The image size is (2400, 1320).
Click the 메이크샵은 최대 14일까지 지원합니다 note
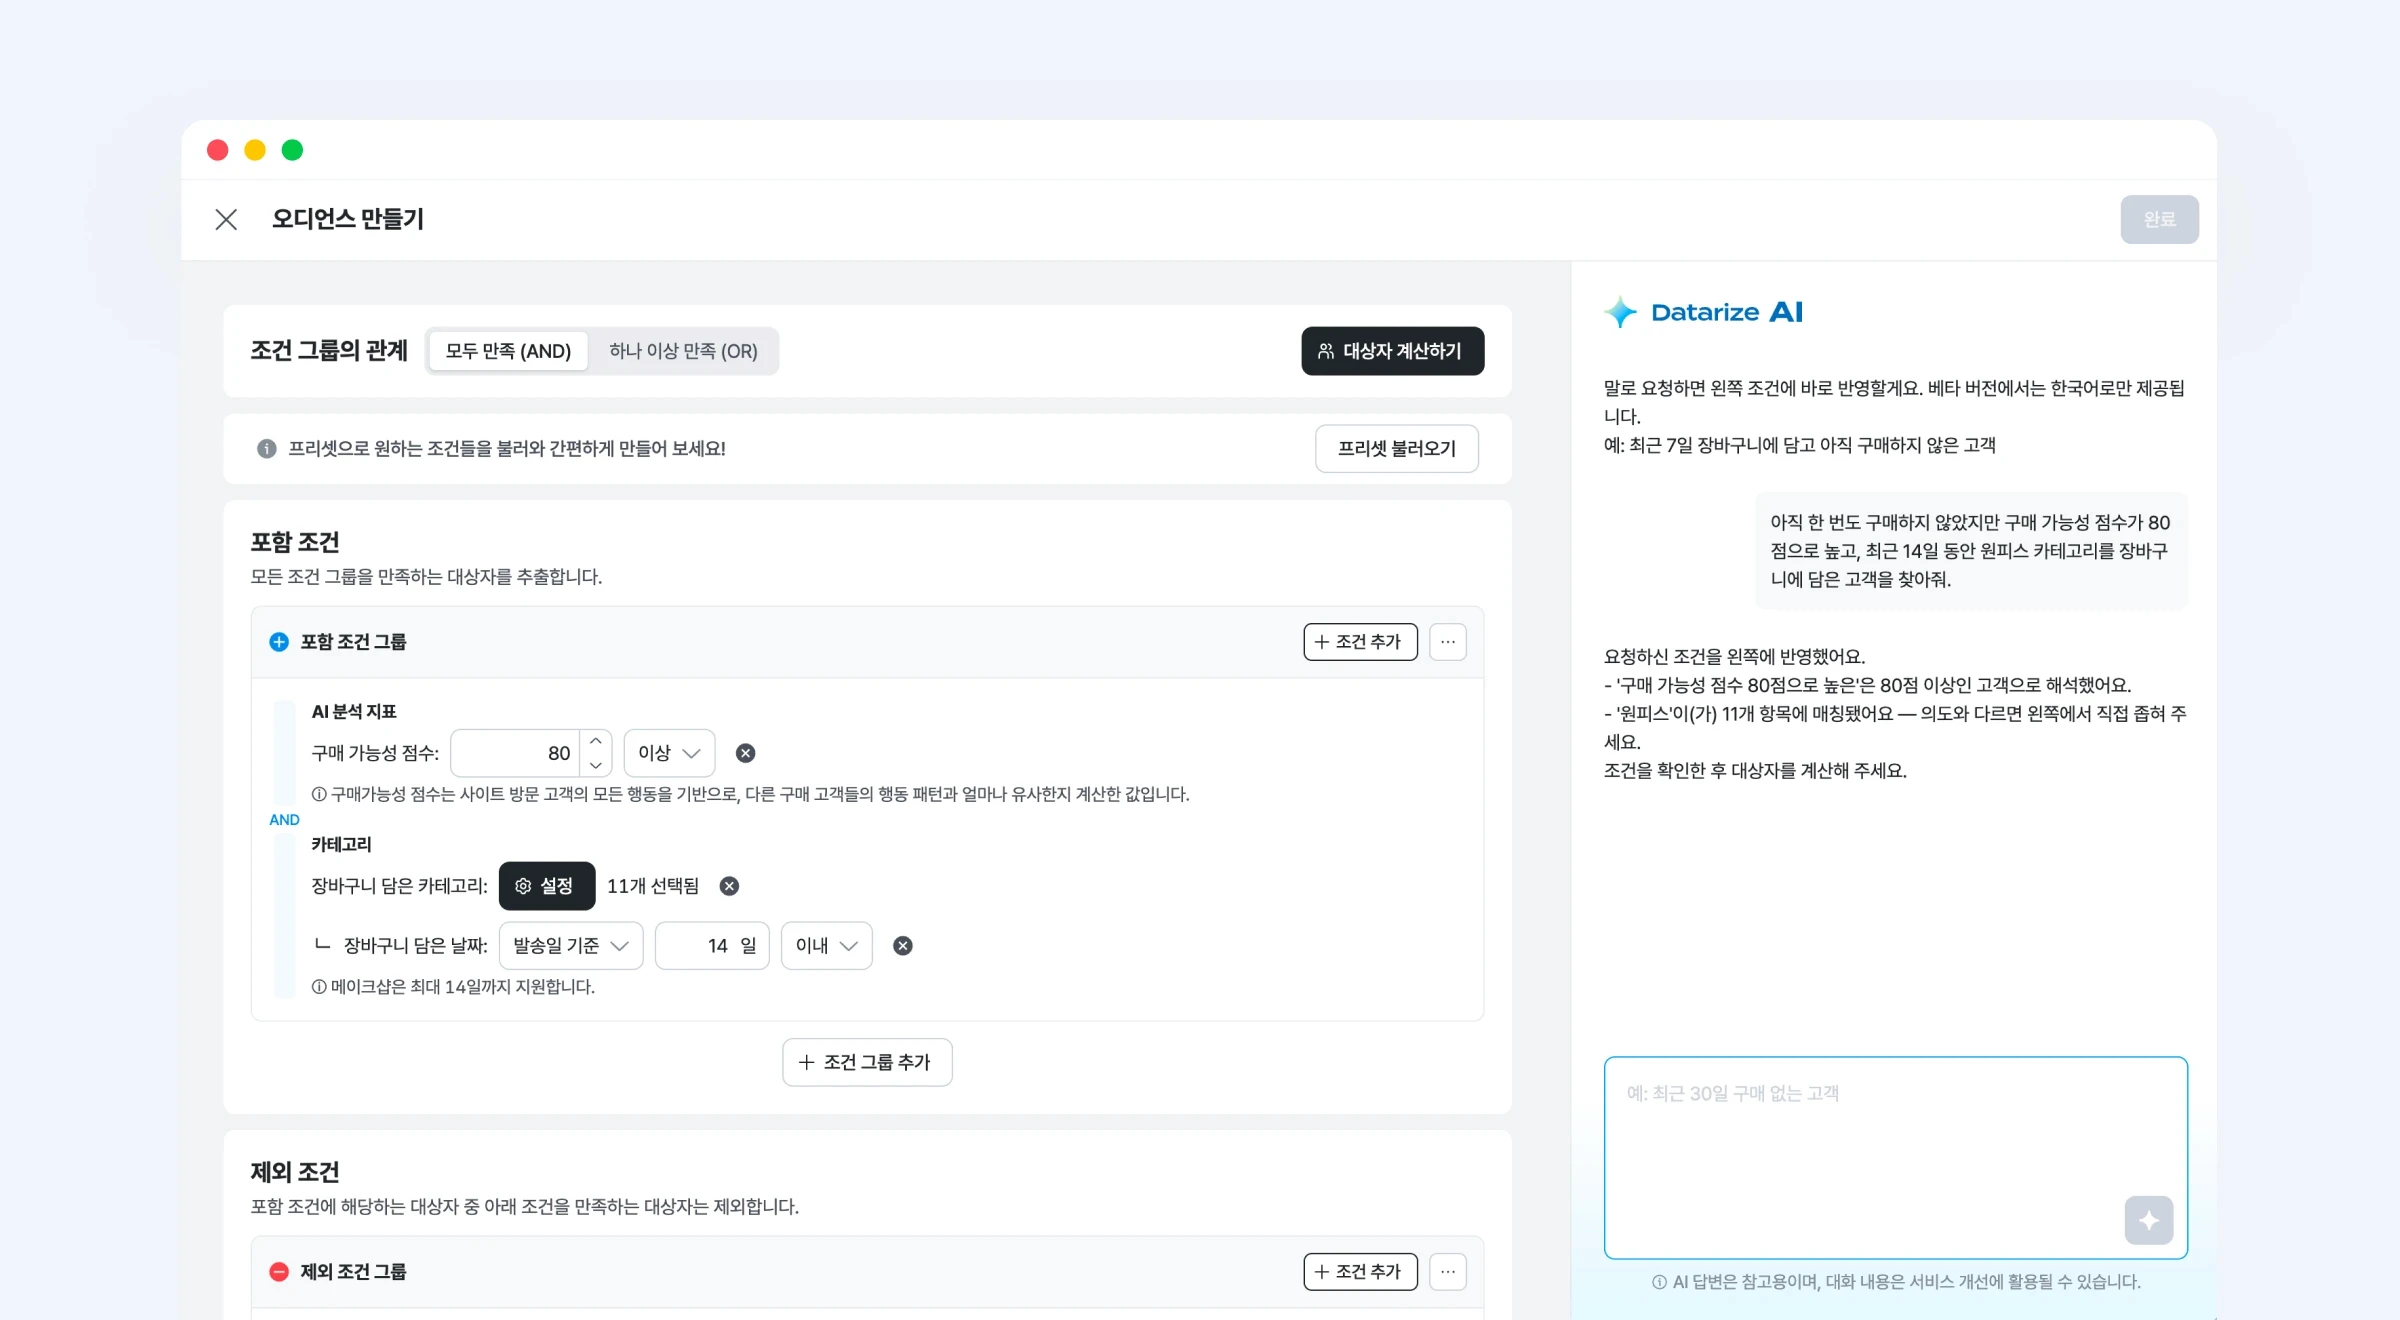click(453, 987)
